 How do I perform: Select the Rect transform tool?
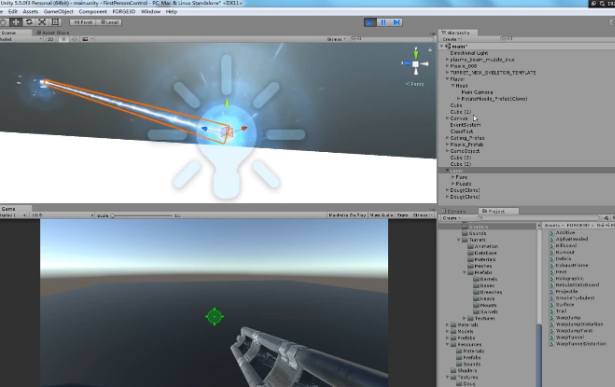[55, 22]
